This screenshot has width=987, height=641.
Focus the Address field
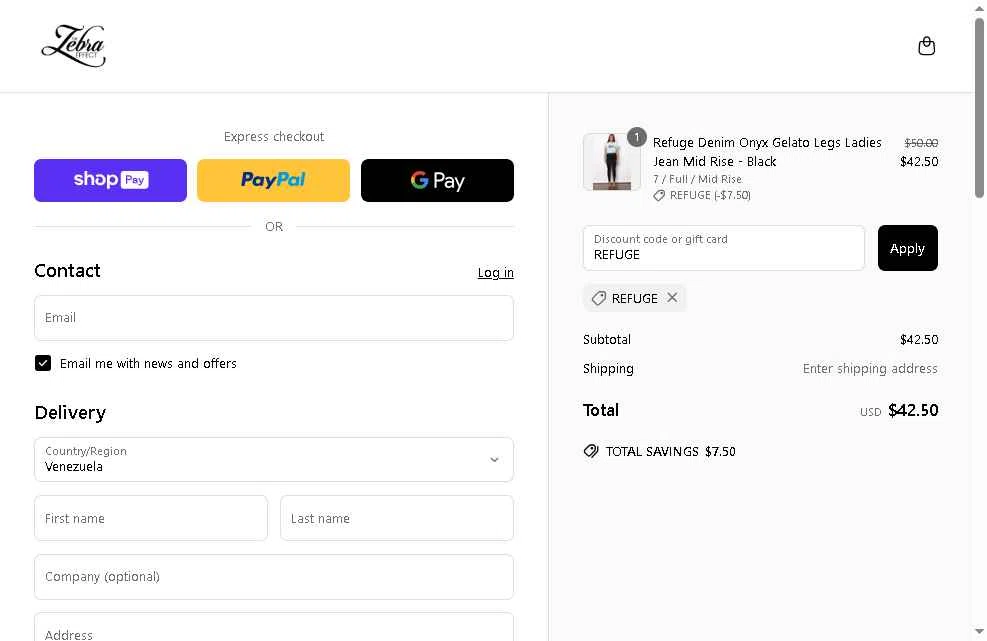274,627
